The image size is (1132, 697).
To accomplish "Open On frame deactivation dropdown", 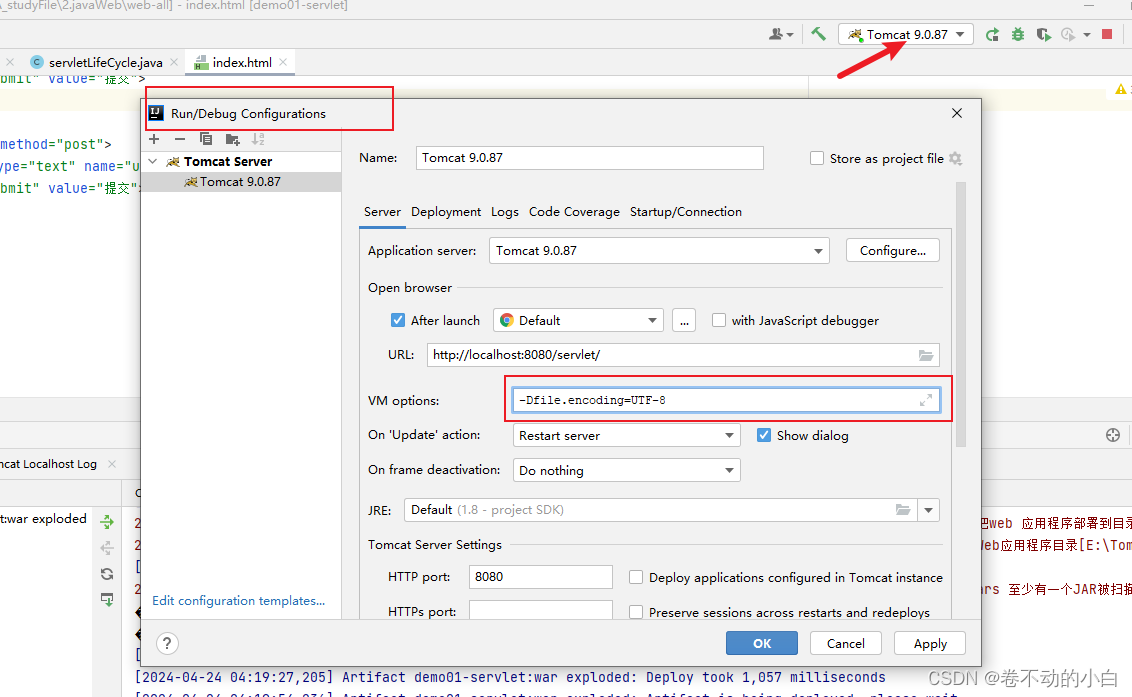I will [x=627, y=470].
